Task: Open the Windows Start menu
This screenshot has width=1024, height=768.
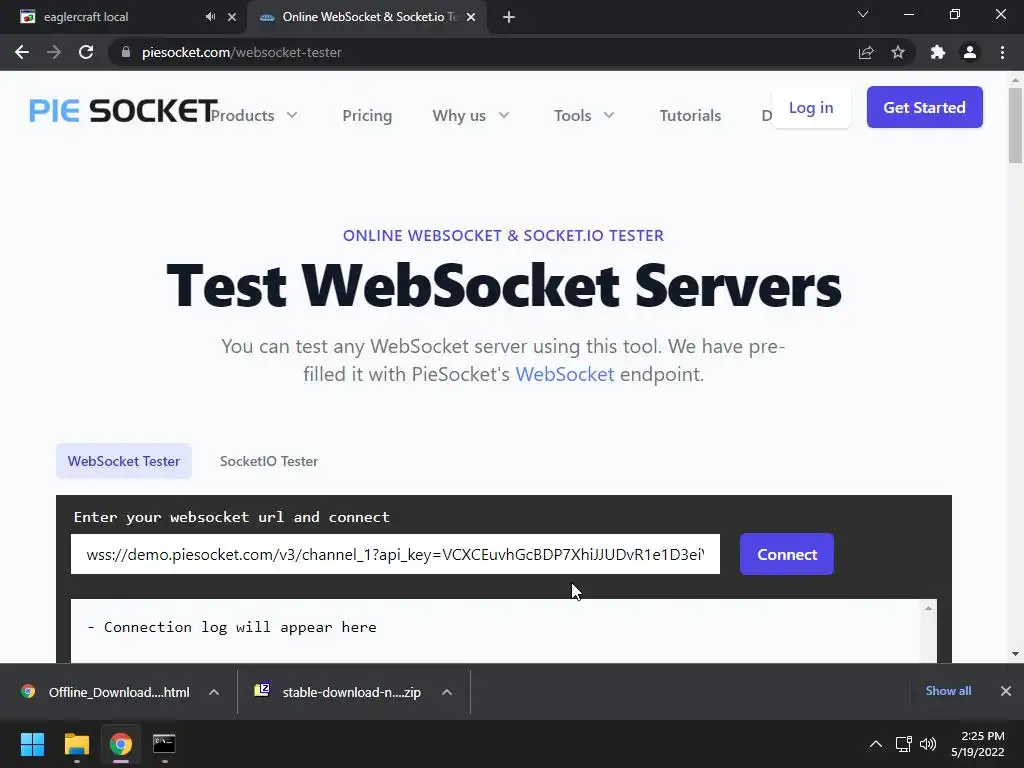Action: click(x=32, y=744)
